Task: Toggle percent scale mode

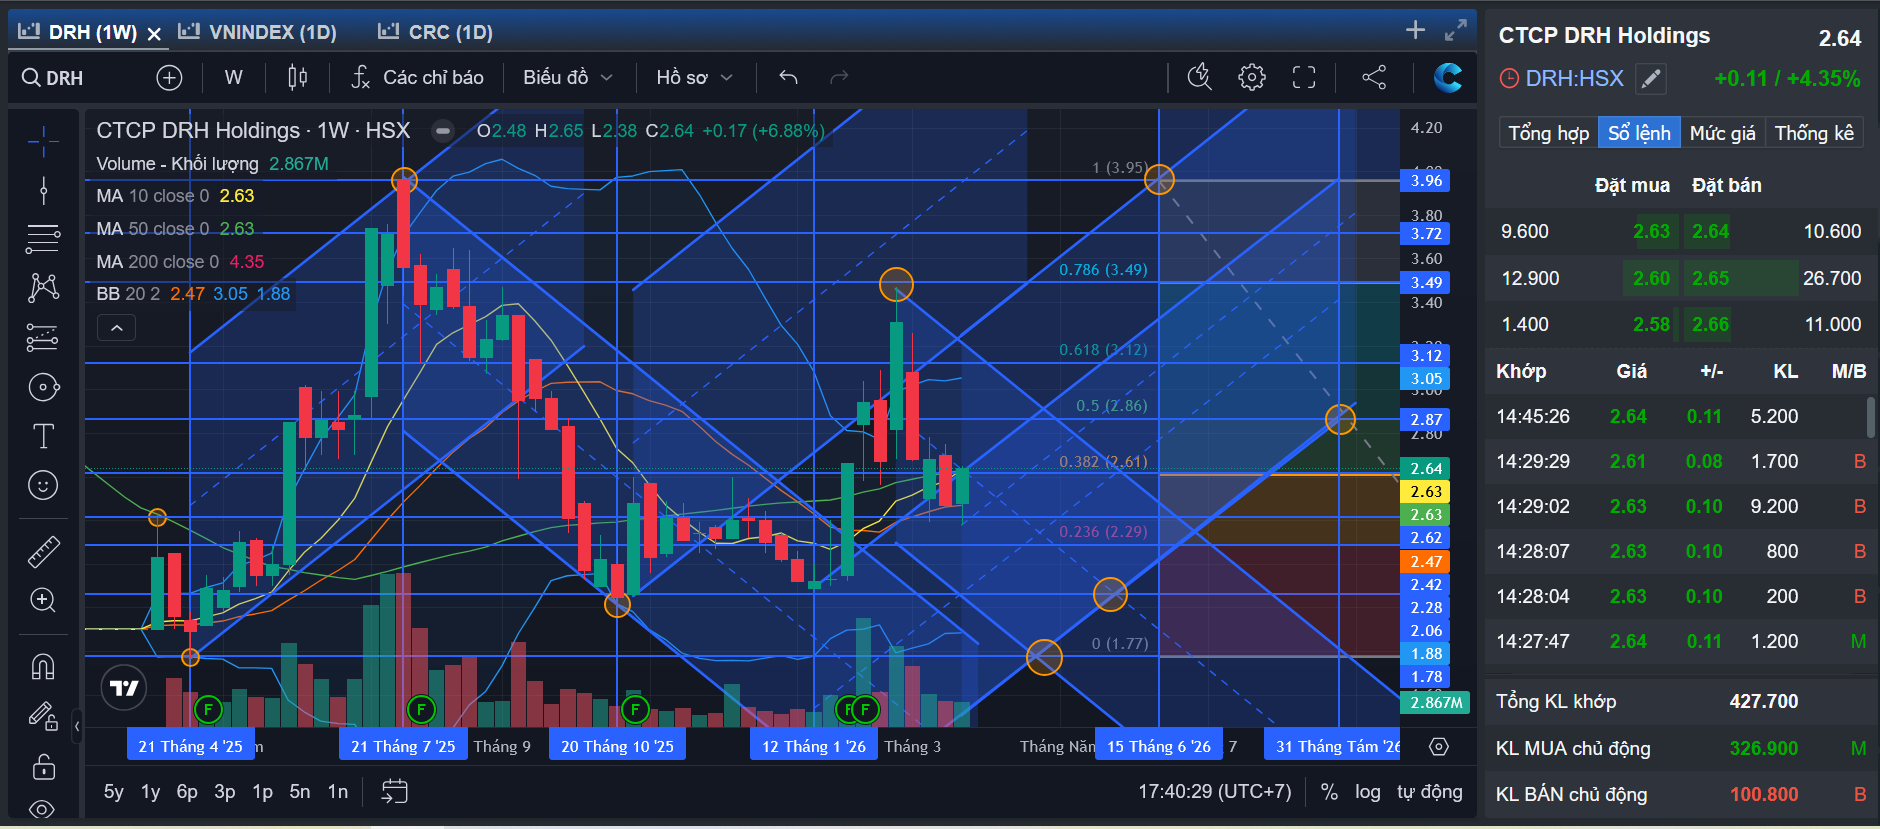Action: click(1329, 792)
